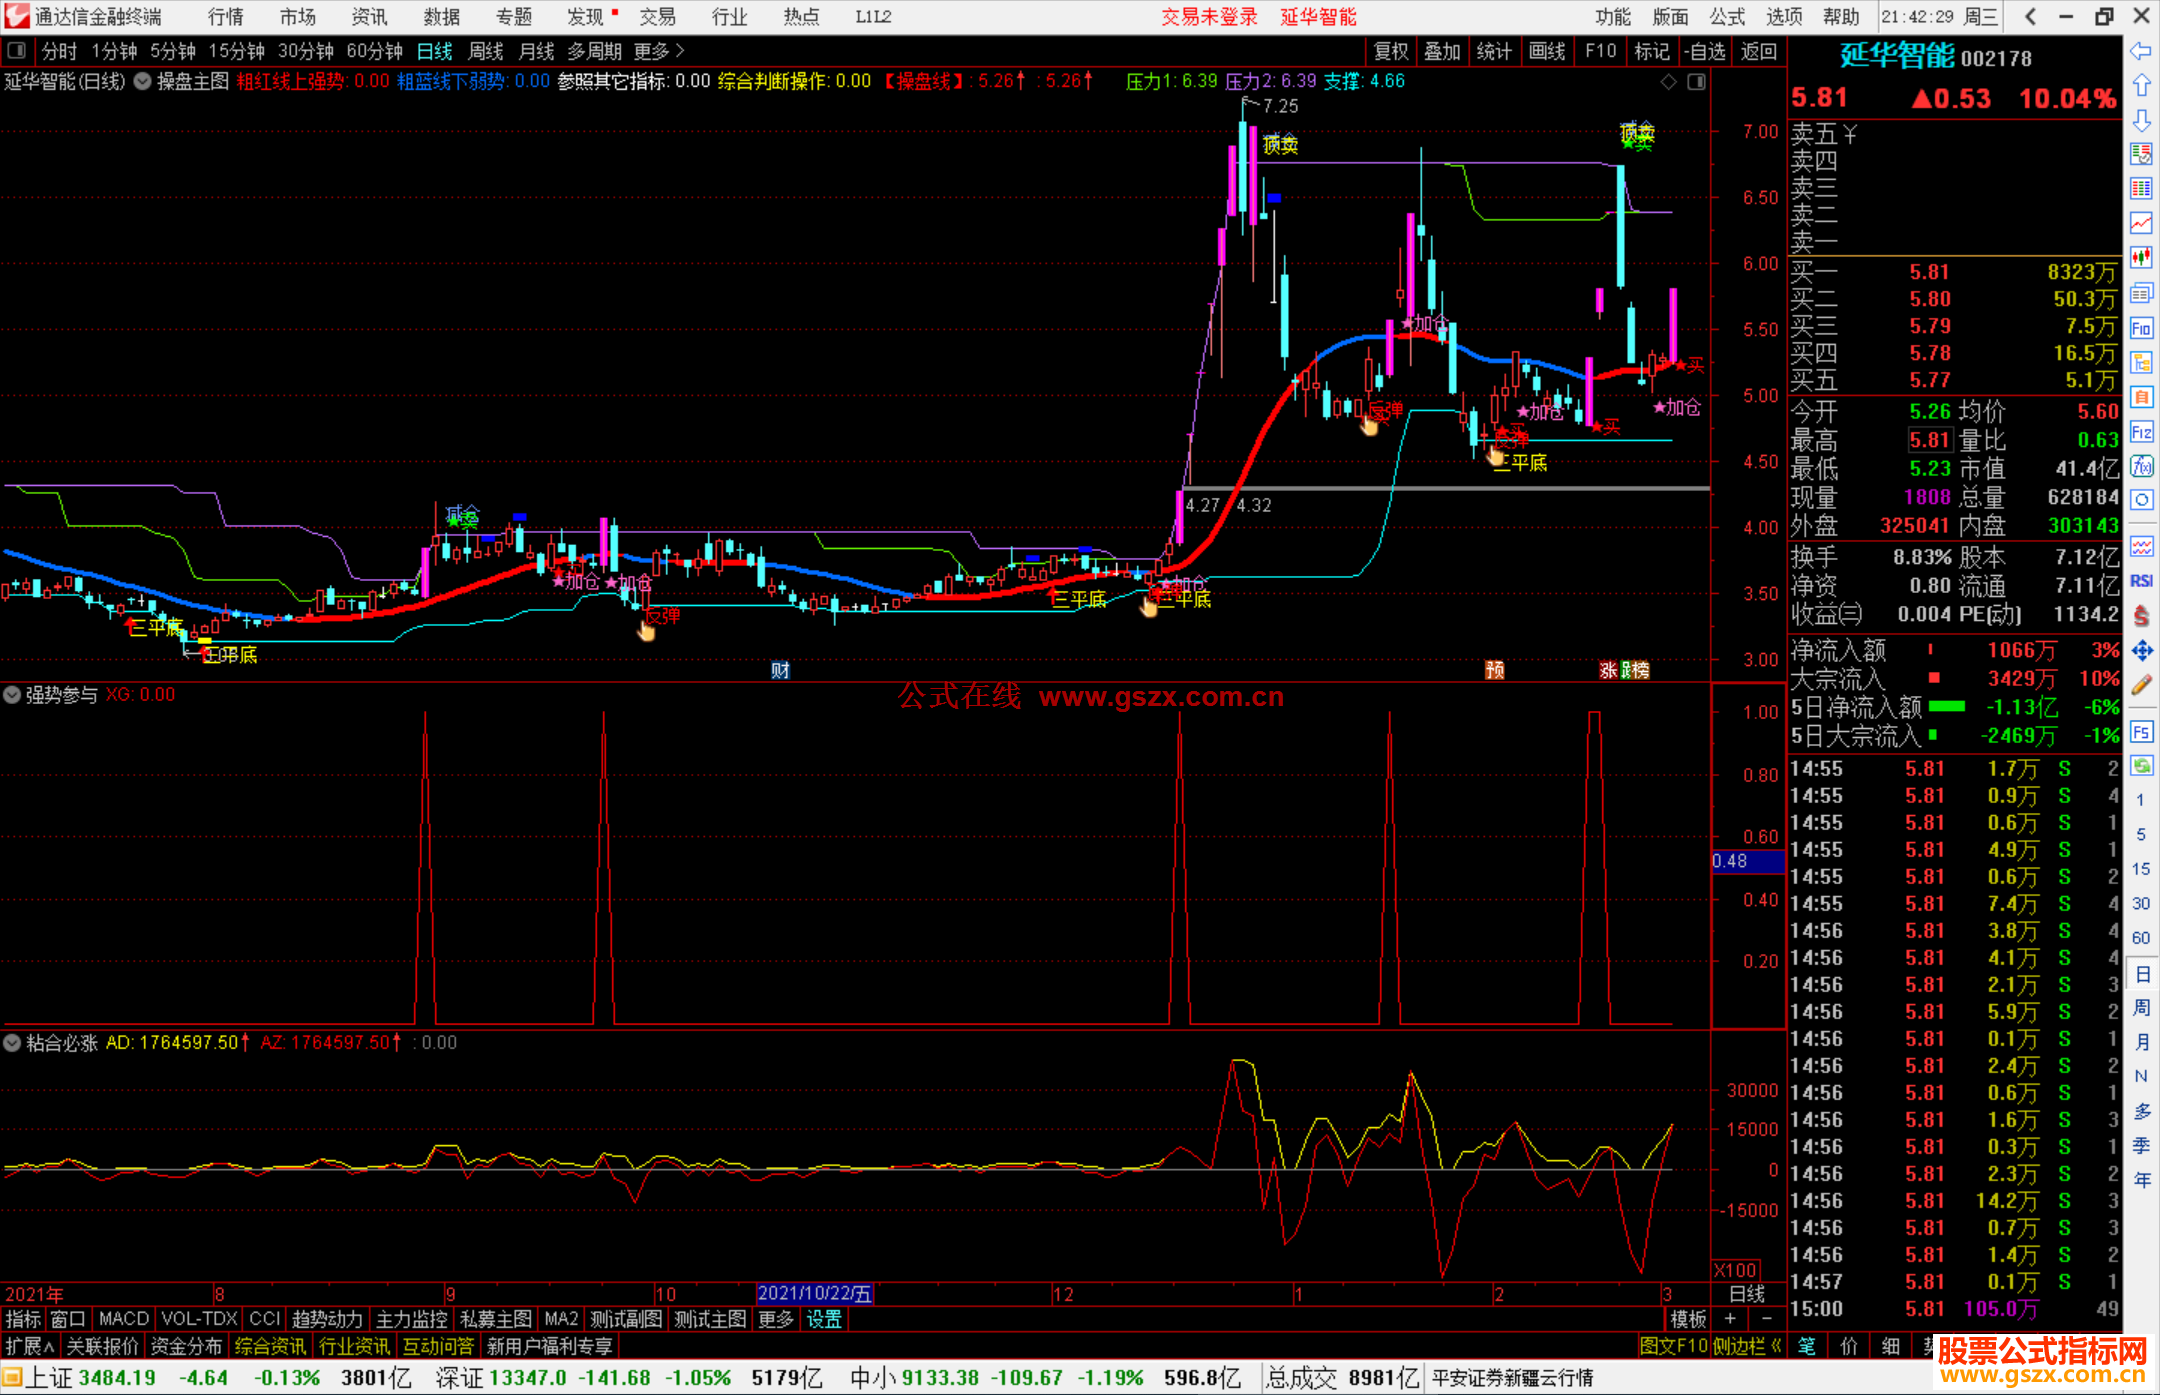Open the f(x) formula manager icon
The image size is (2160, 1395).
pos(2141,466)
